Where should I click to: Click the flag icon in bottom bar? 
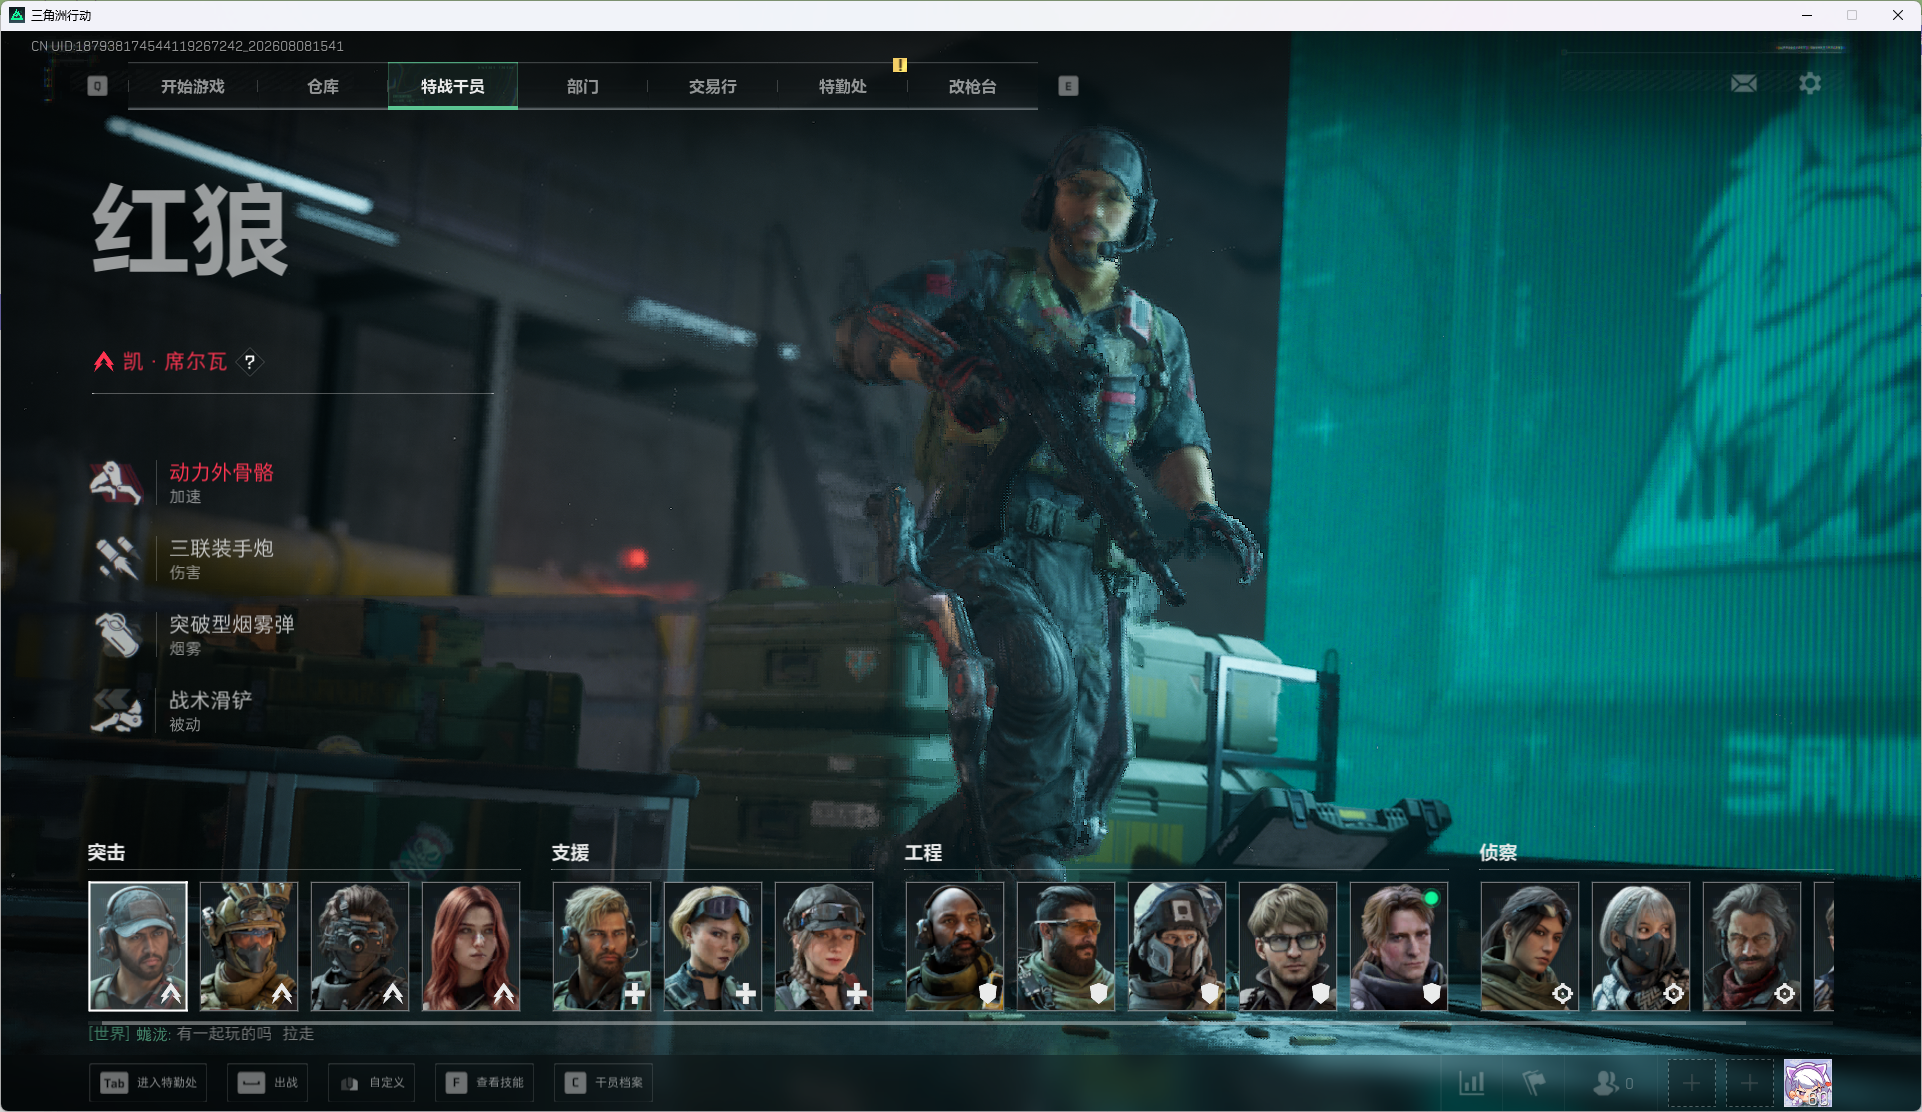tap(1534, 1083)
